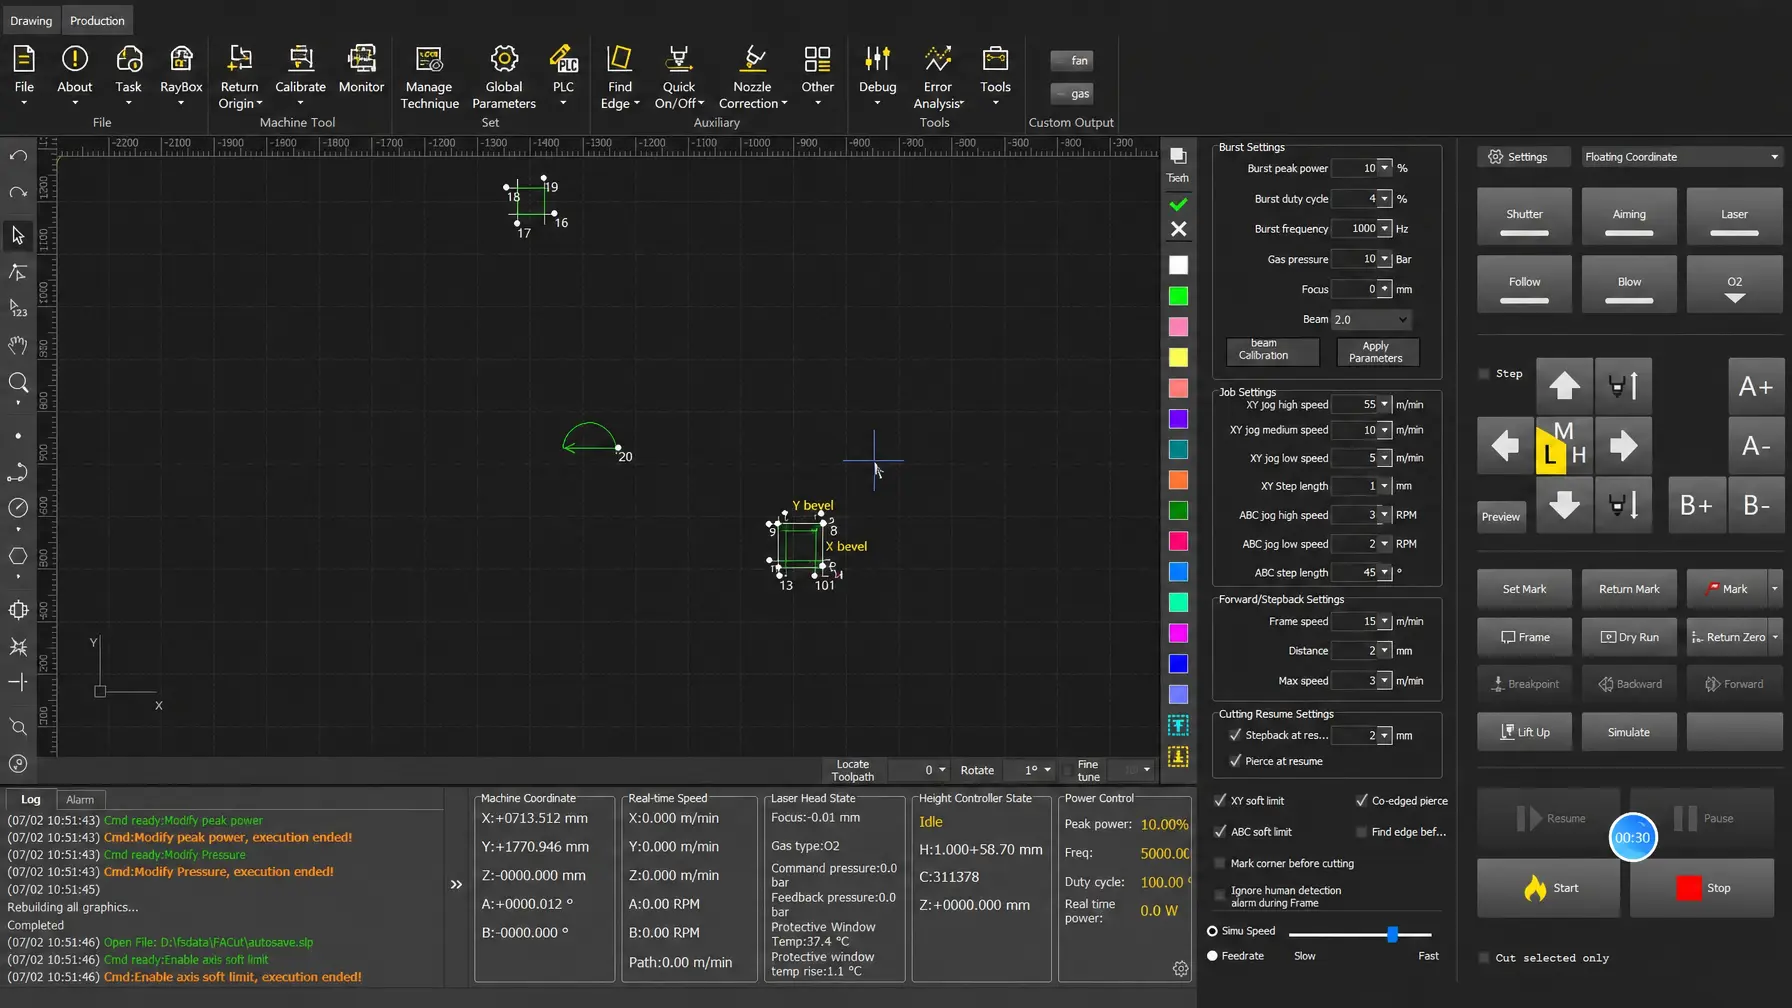1792x1008 pixels.
Task: Toggle Pierce at resume checkbox
Action: pyautogui.click(x=1235, y=761)
